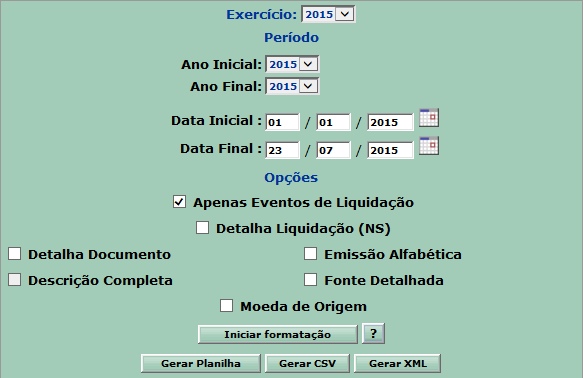Focus the Data Final year field
Image resolution: width=583 pixels, height=378 pixels.
point(390,150)
